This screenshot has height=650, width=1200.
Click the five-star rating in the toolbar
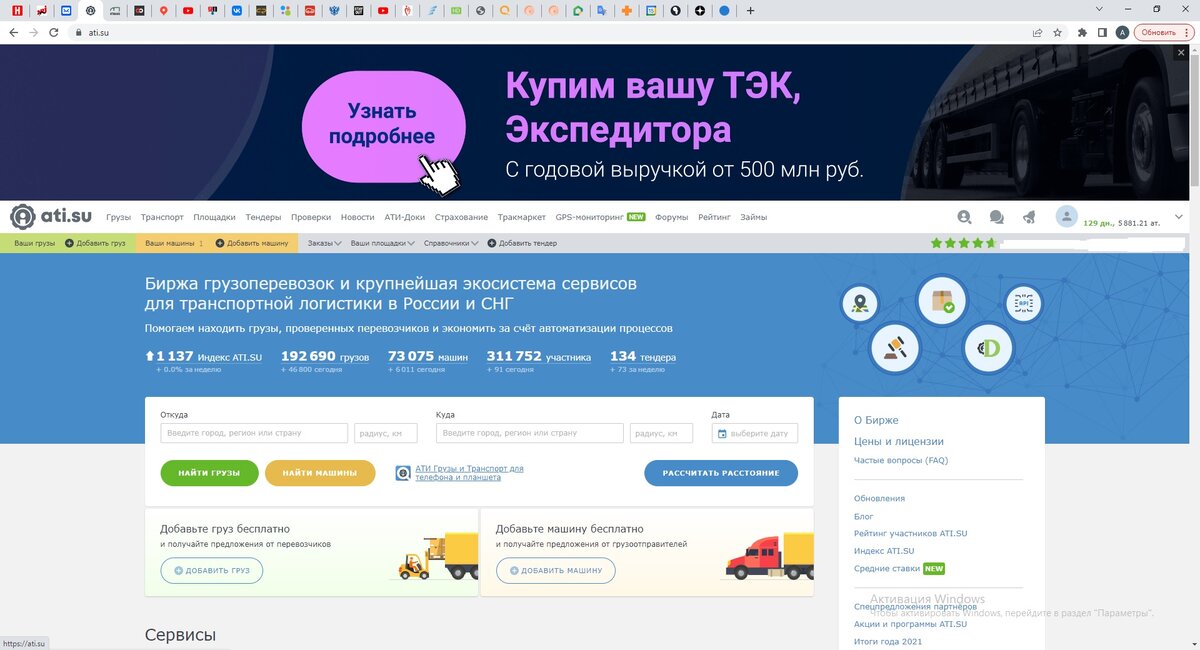[964, 243]
